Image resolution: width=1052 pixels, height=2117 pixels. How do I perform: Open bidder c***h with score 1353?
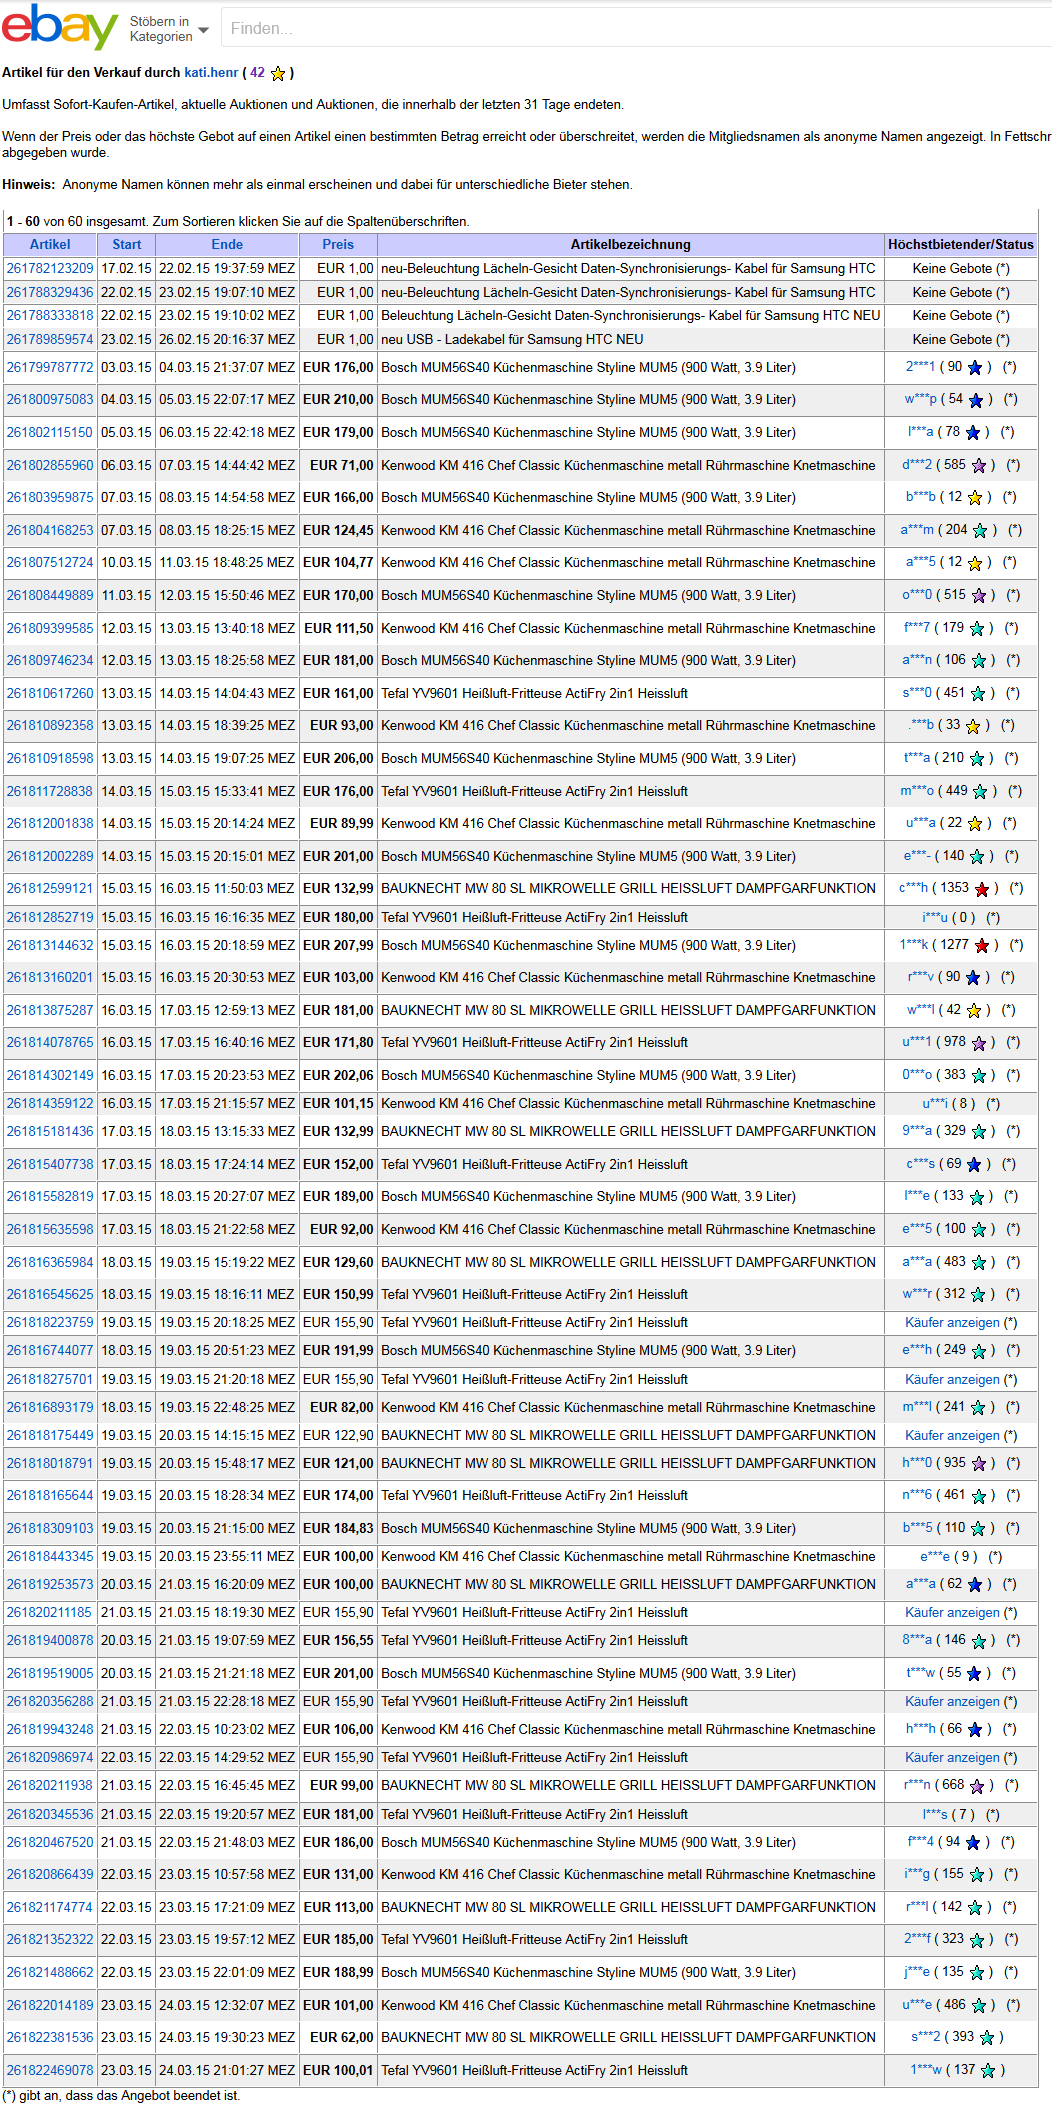913,888
